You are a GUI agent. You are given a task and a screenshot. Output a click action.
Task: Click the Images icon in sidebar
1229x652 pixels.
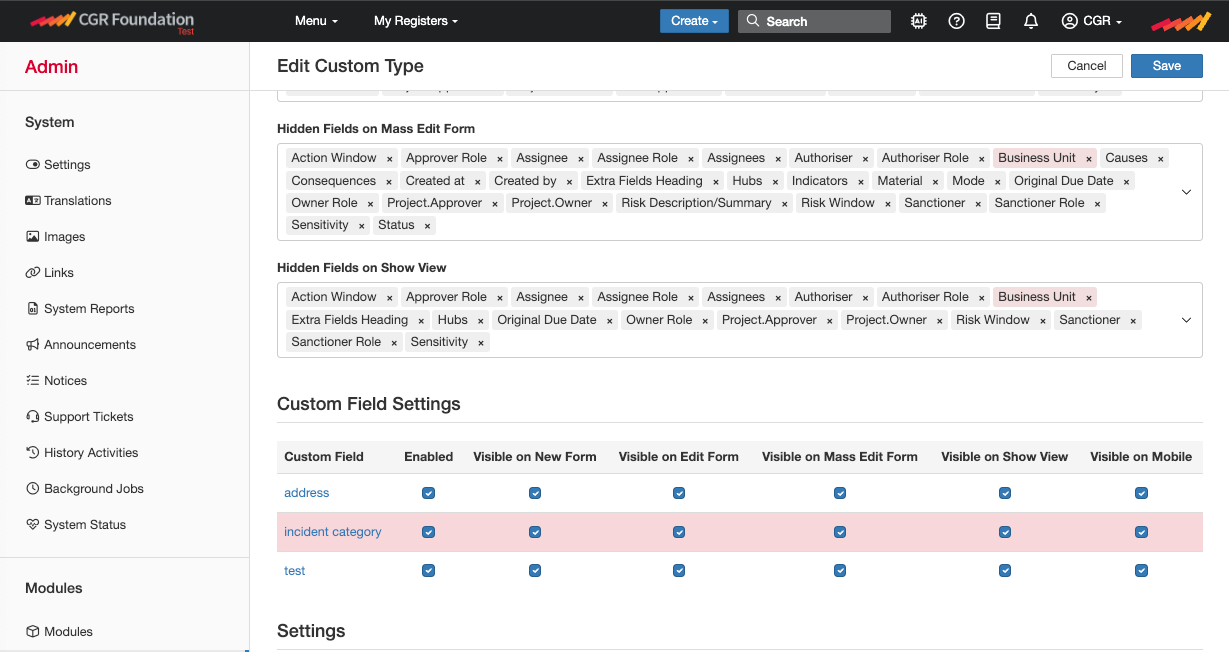click(33, 236)
